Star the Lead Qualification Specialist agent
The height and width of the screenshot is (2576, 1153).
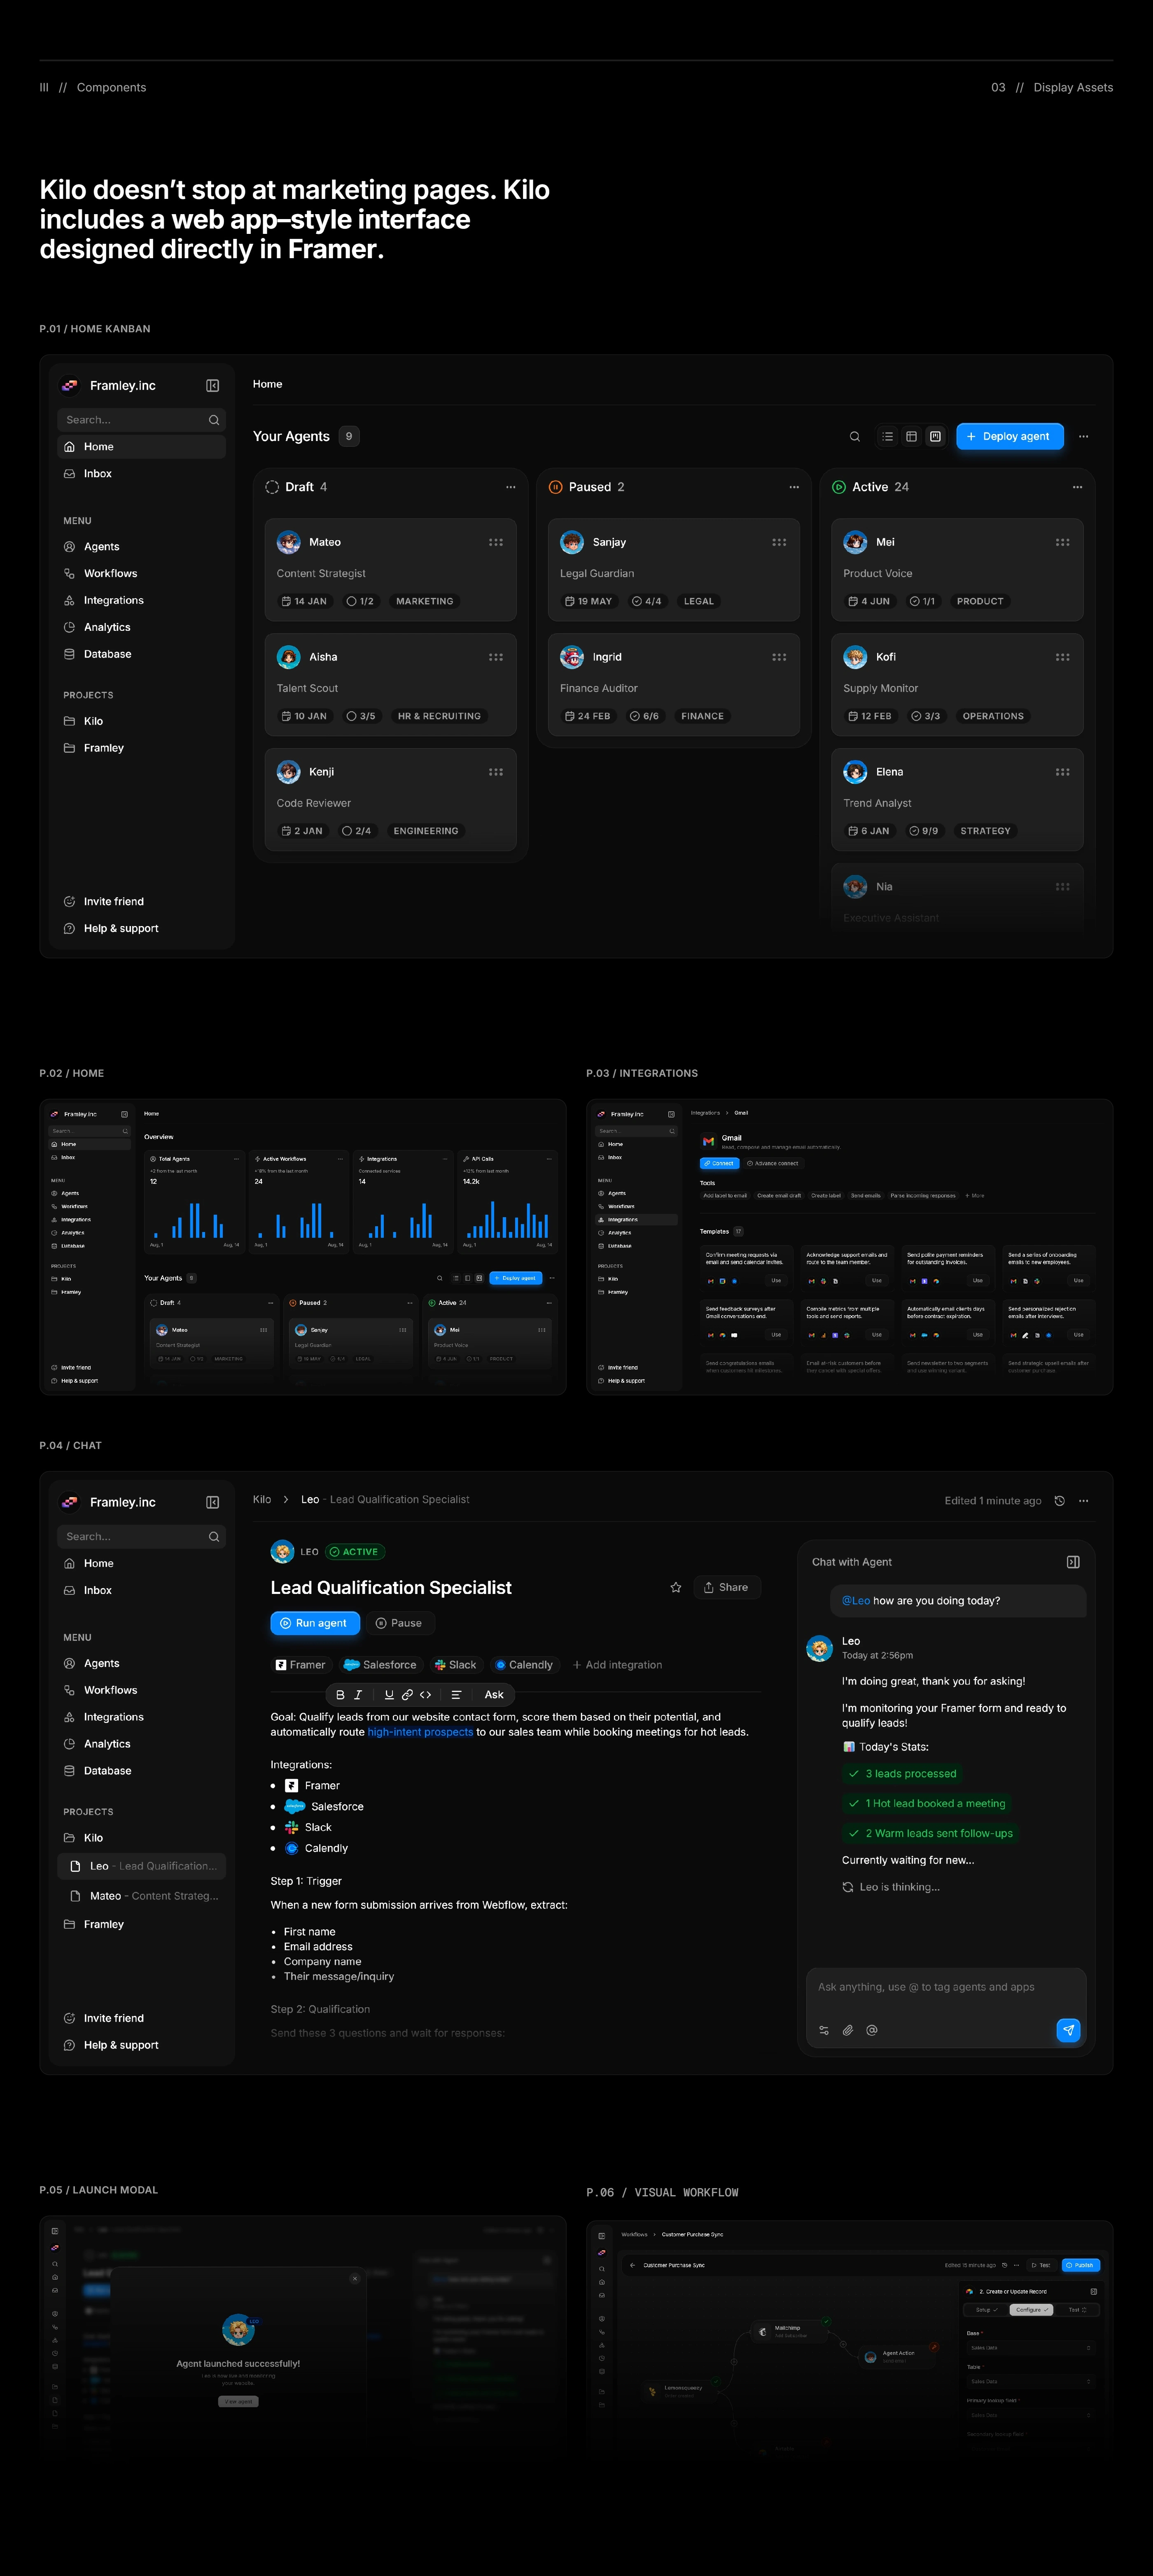676,1587
